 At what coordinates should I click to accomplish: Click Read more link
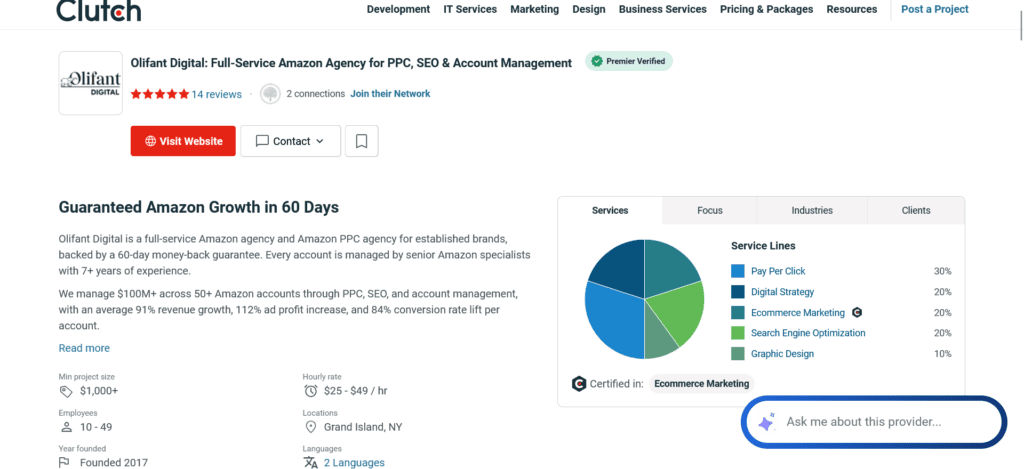tap(84, 348)
